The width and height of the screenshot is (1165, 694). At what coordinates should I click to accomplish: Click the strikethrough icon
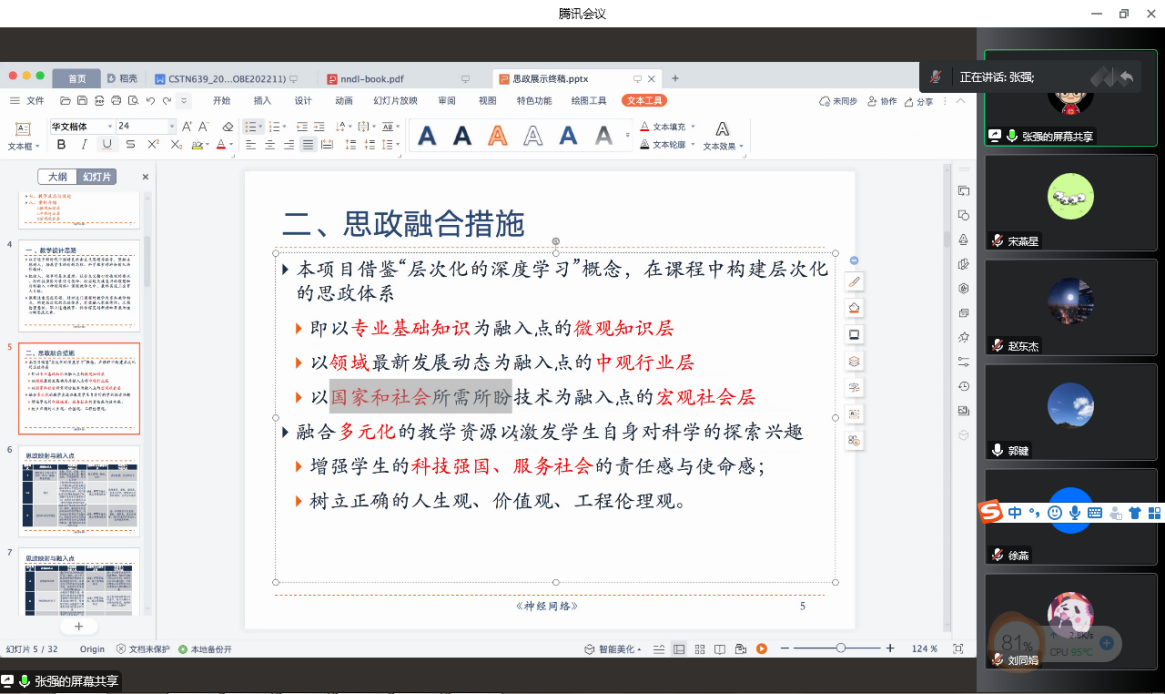(x=130, y=145)
